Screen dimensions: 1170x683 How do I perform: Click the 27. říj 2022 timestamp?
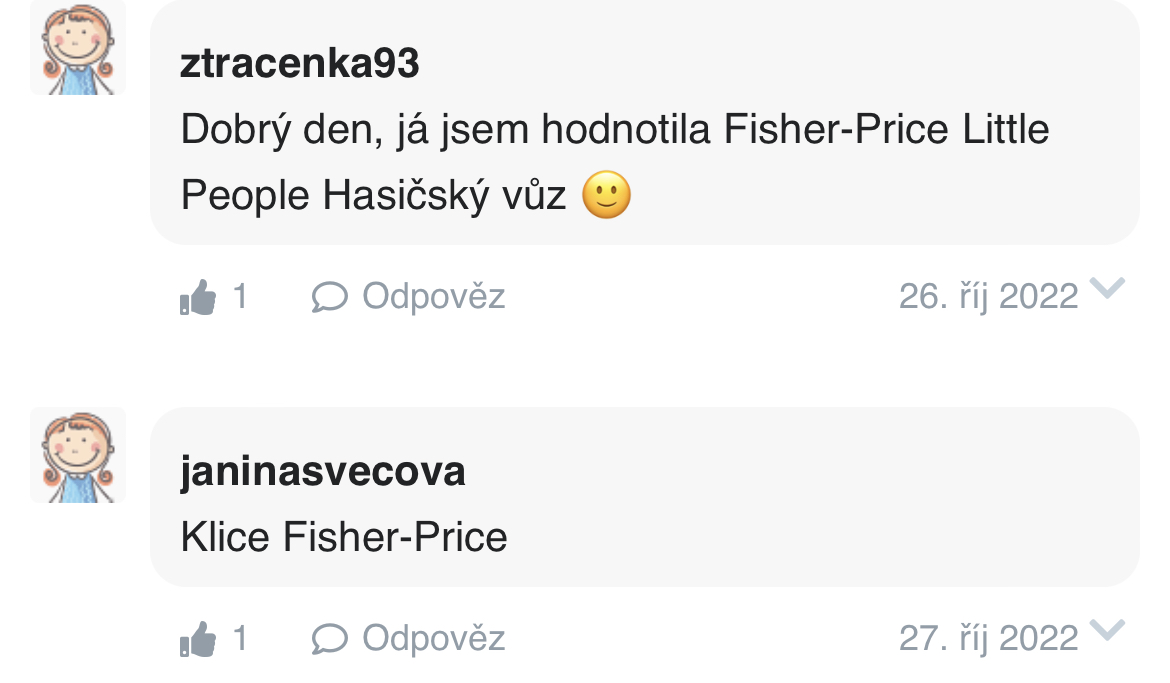pyautogui.click(x=988, y=638)
